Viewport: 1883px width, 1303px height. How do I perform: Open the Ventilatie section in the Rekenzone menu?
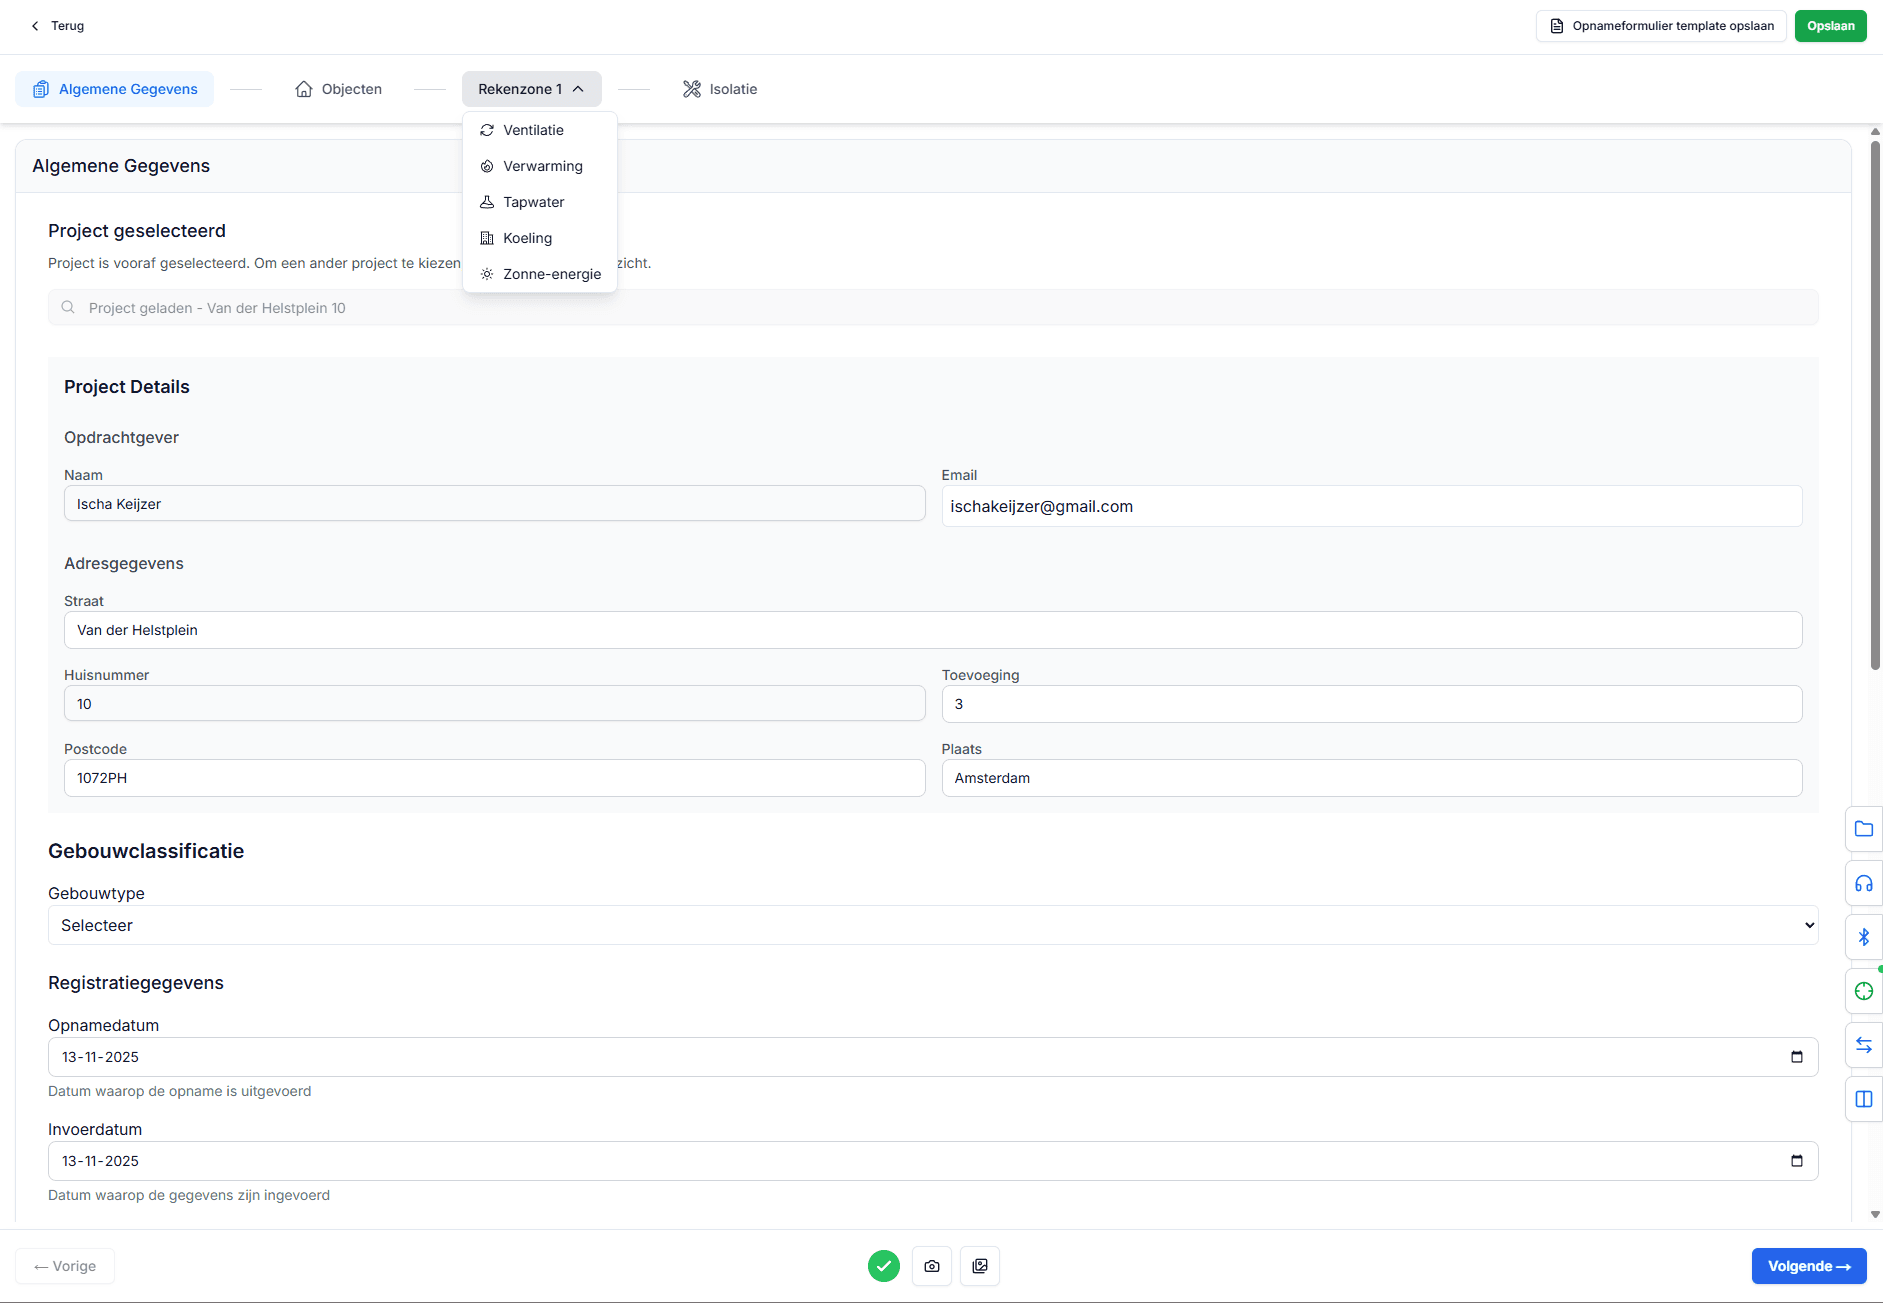533,130
